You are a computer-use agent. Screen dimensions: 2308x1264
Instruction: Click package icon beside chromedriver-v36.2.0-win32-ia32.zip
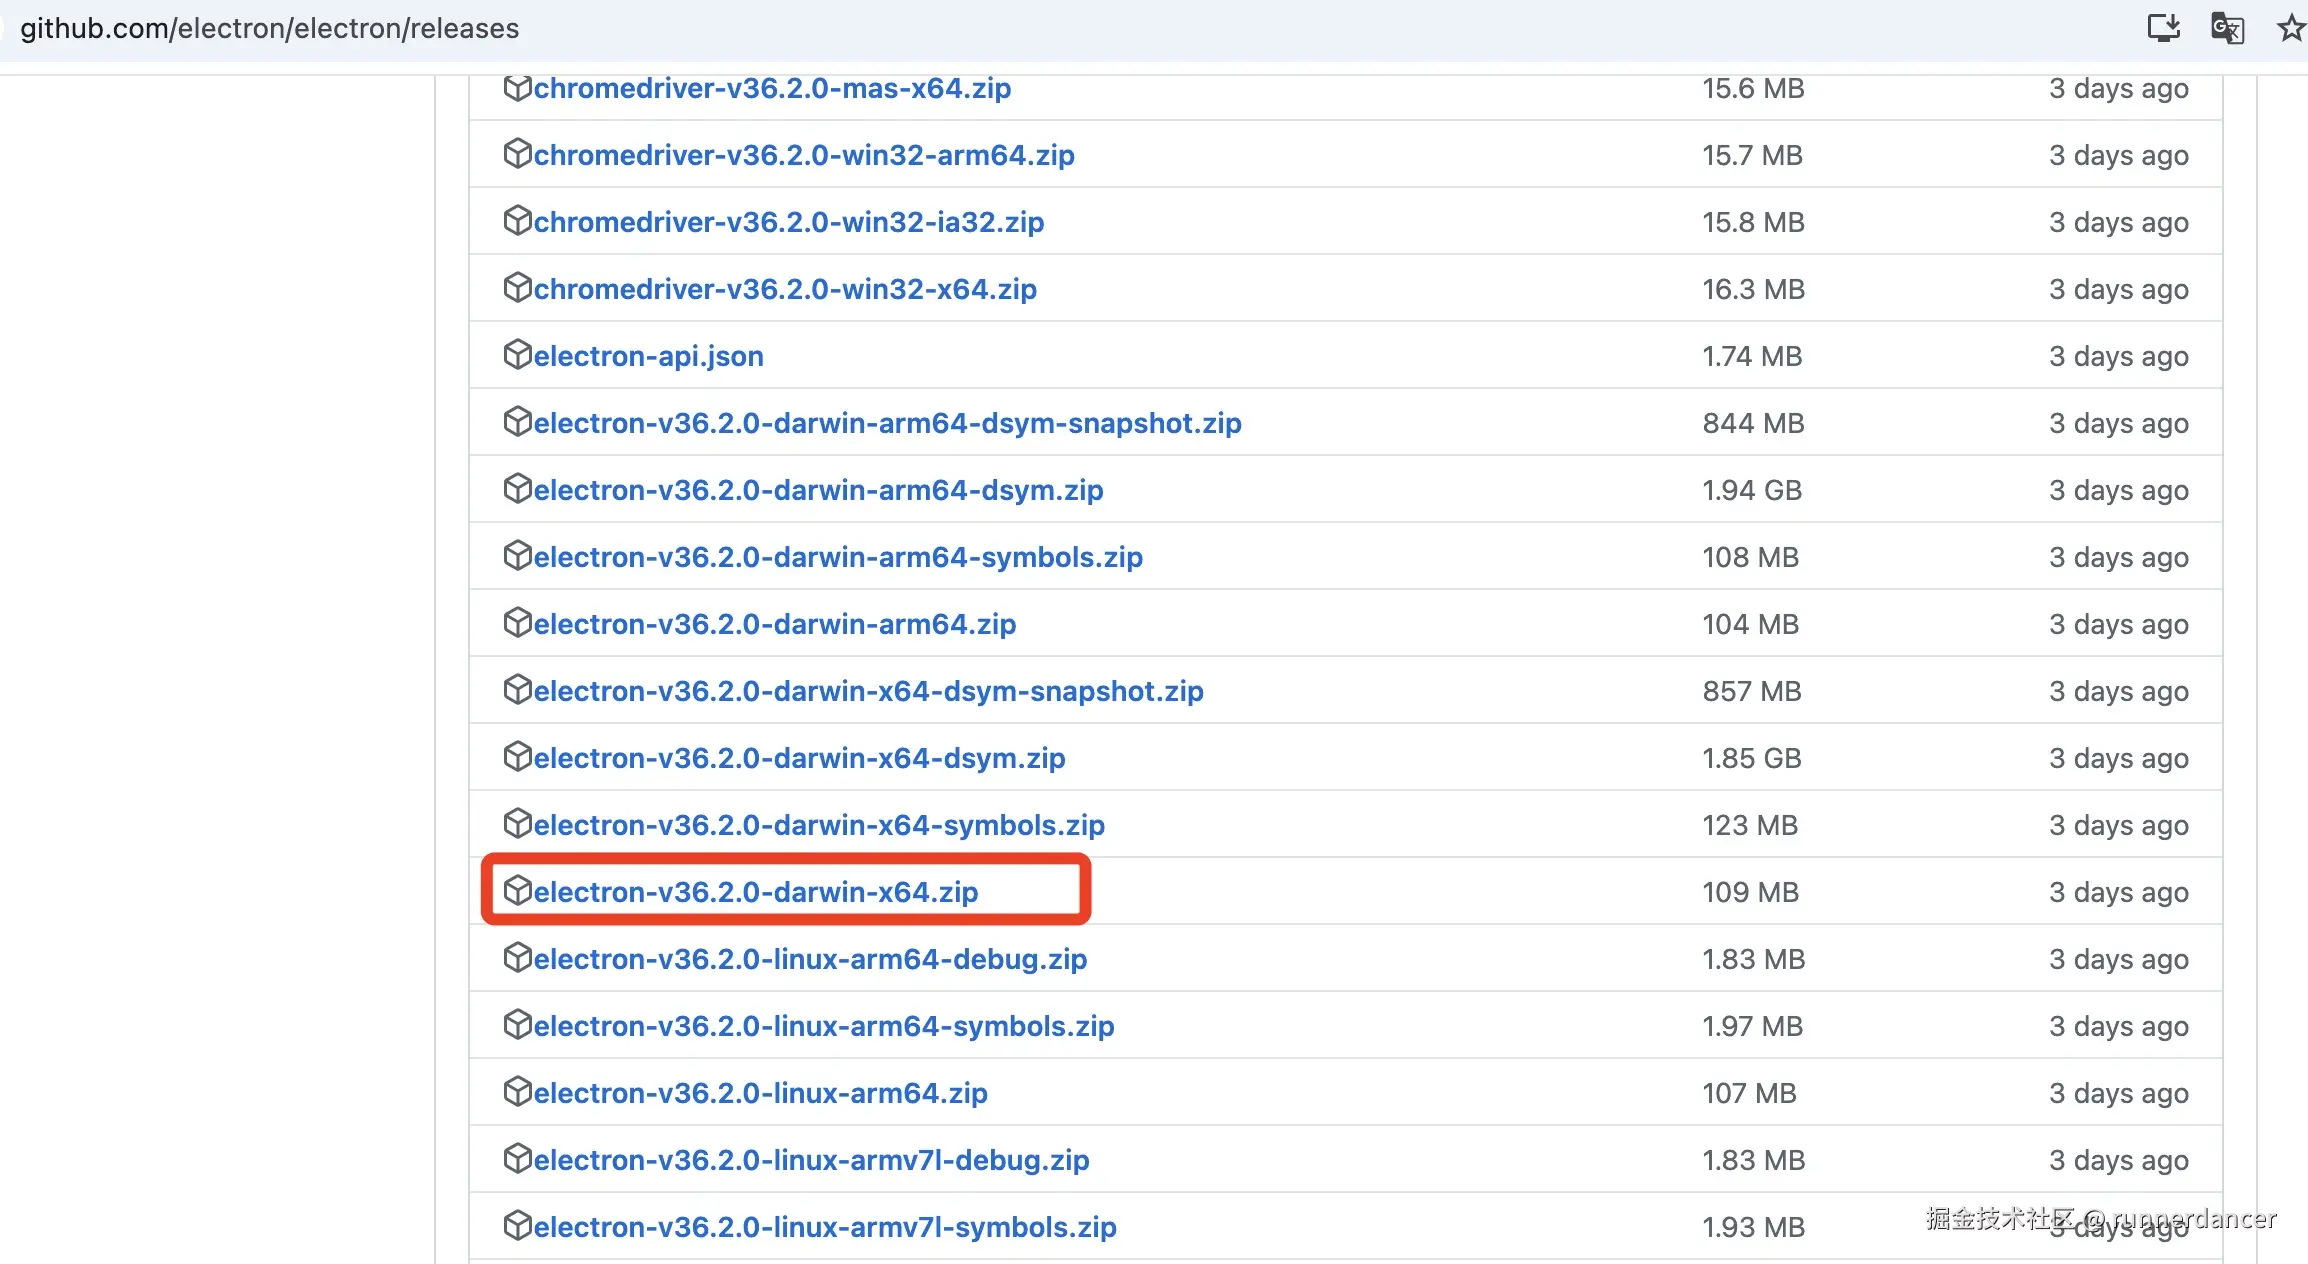[x=517, y=221]
